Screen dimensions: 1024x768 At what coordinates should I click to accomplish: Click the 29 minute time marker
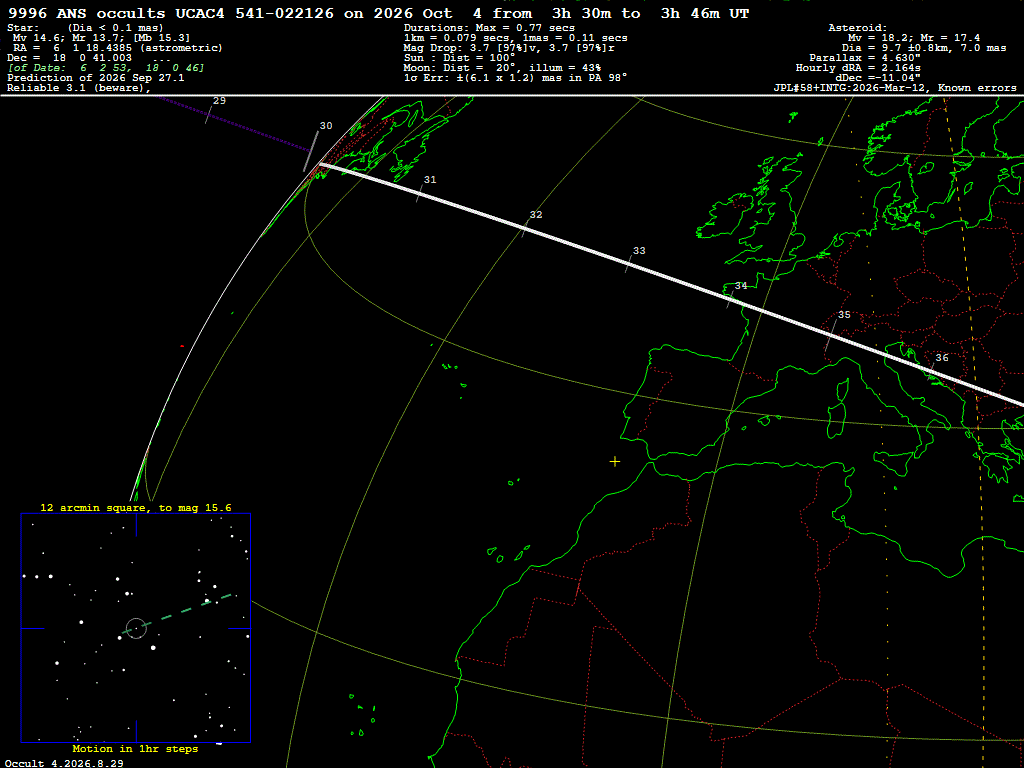(219, 101)
